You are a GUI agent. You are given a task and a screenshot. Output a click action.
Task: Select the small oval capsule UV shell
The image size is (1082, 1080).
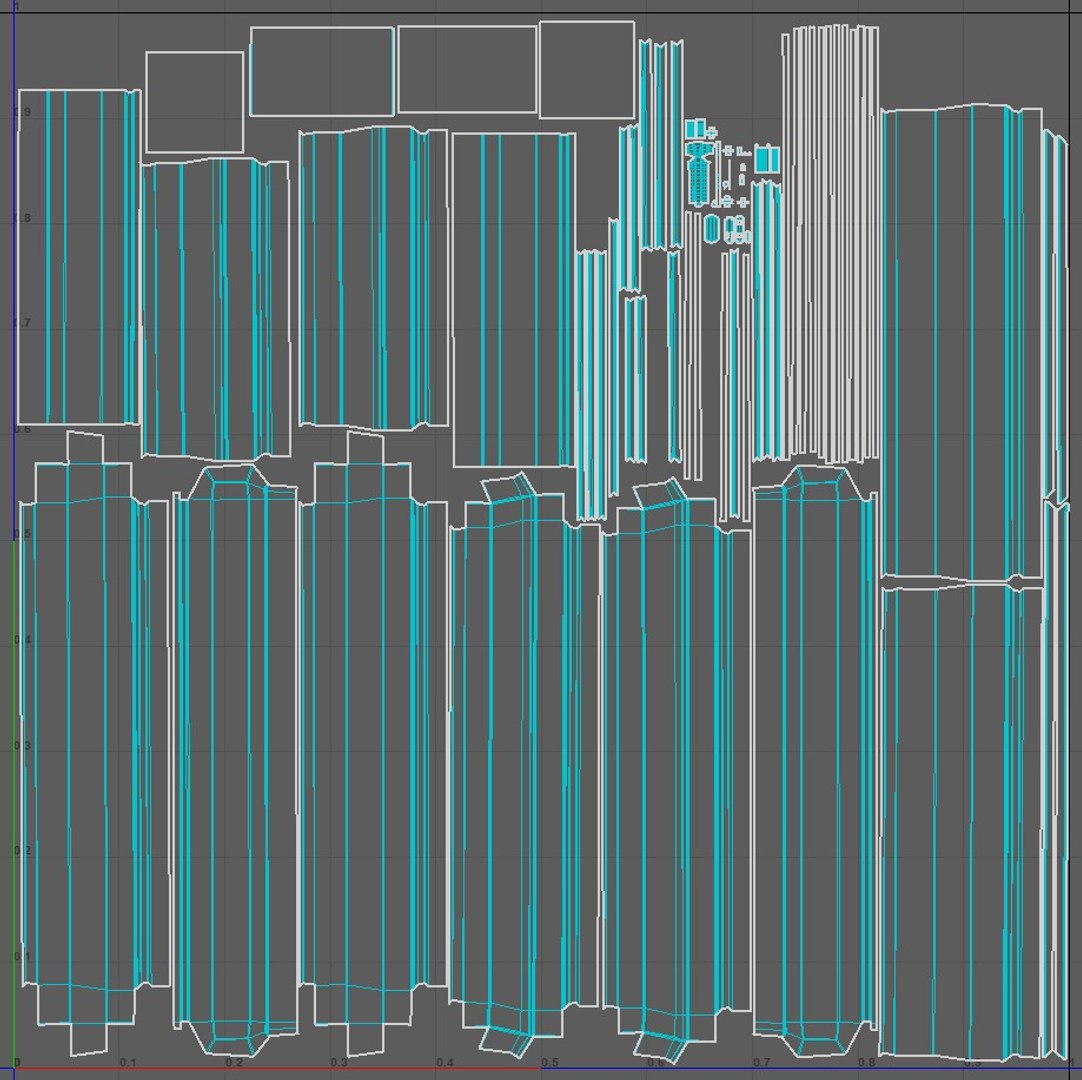(x=711, y=228)
